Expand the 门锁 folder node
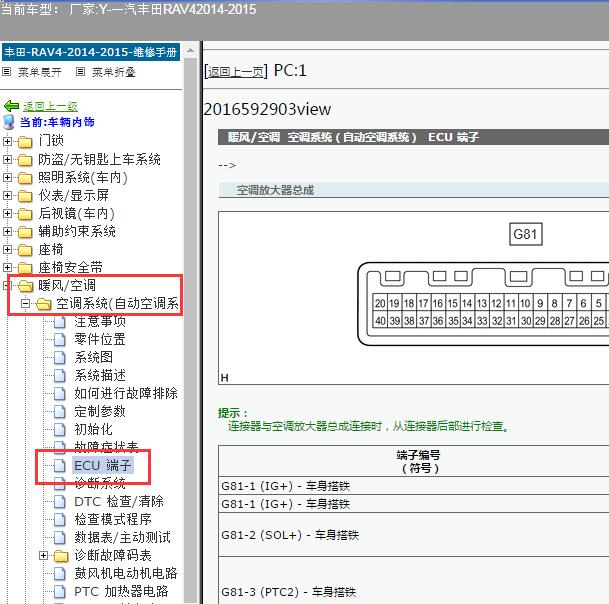 click(x=7, y=141)
